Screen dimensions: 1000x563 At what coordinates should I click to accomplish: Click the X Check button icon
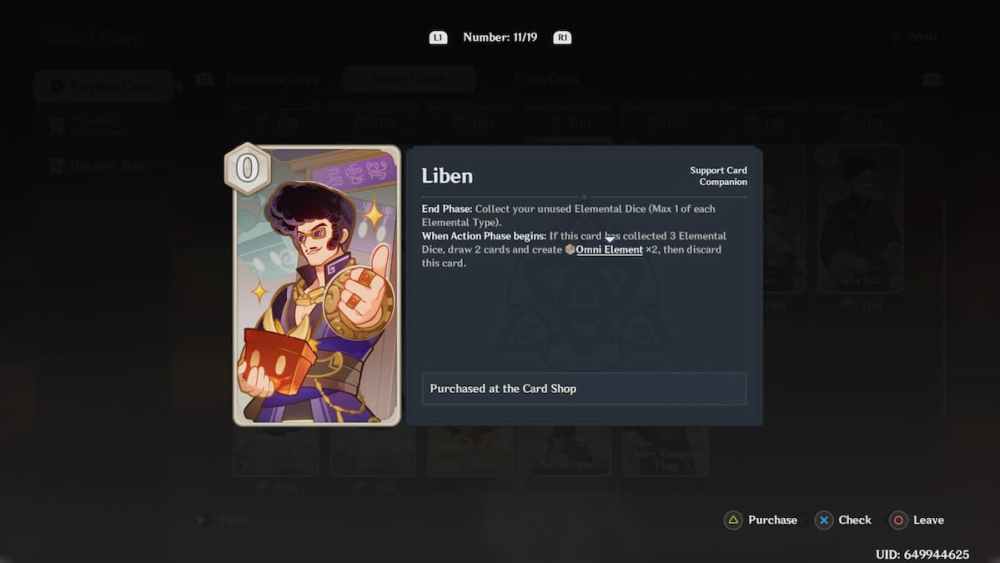point(823,520)
